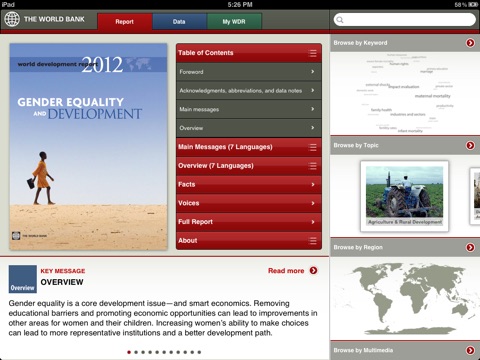The width and height of the screenshot is (480, 360).
Task: Open the Voices section
Action: (x=249, y=203)
